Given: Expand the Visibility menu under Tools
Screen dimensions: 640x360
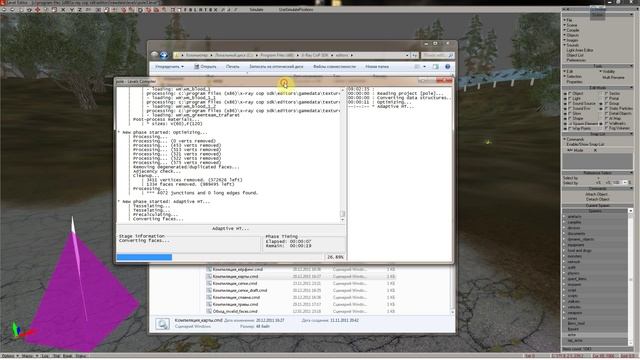Looking at the screenshot, I should point(607,71).
